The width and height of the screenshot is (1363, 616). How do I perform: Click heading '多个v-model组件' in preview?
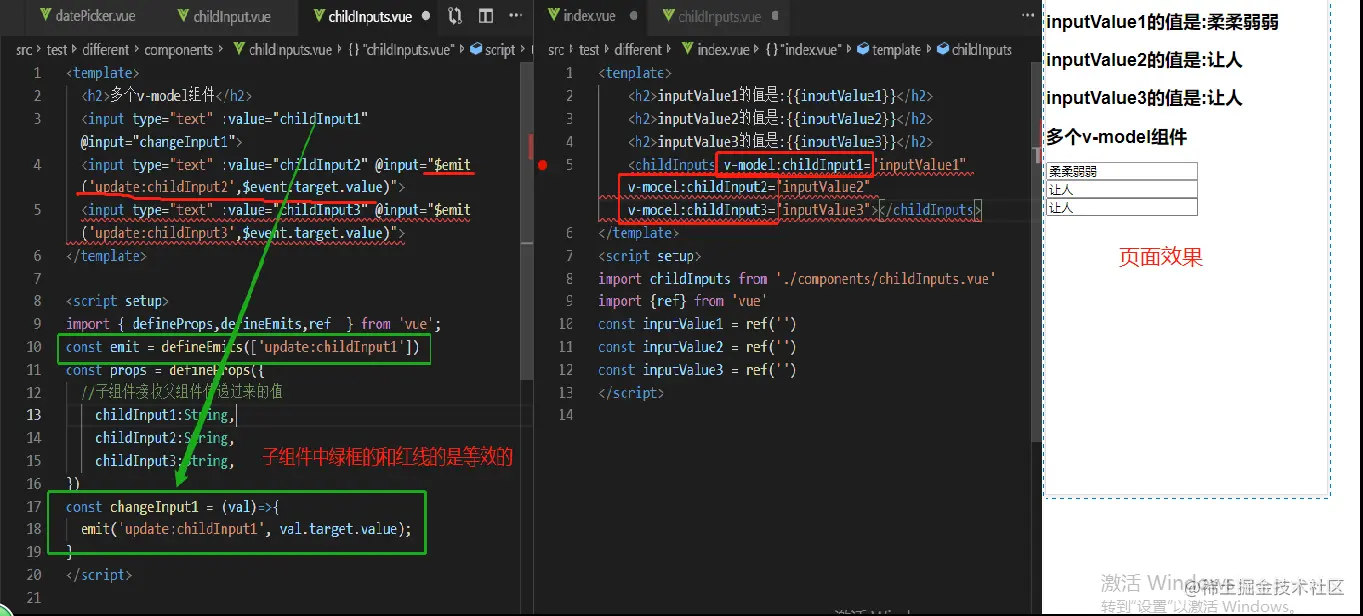(x=1116, y=137)
